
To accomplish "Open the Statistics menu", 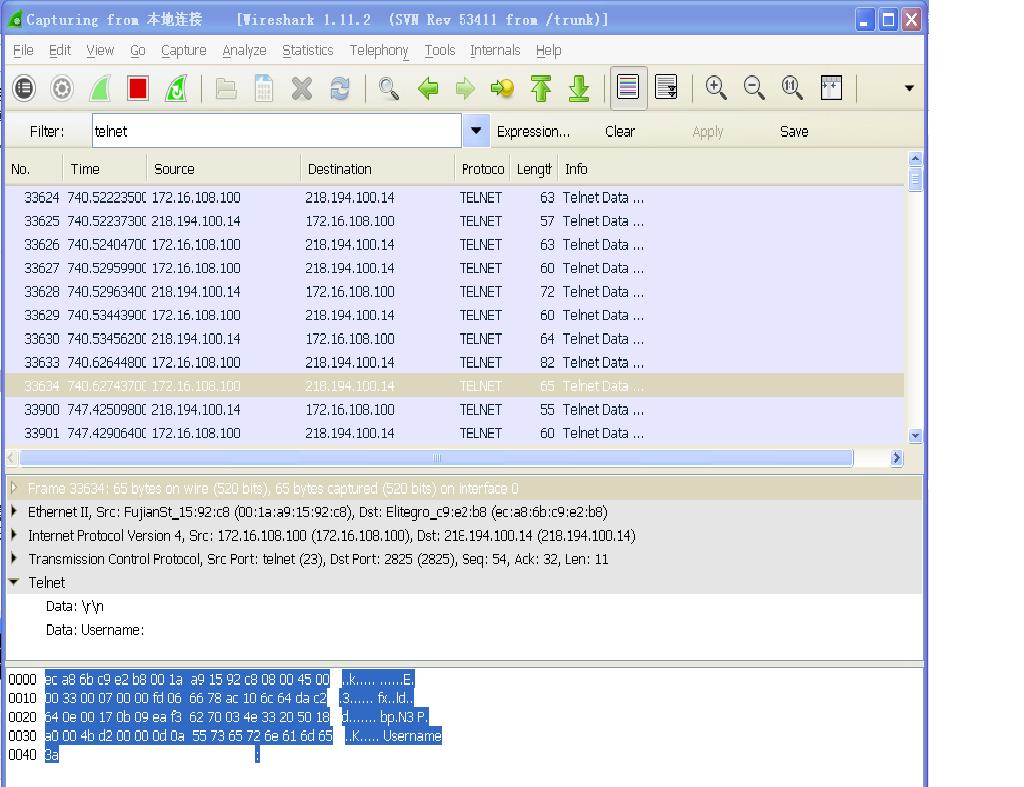I will [x=308, y=50].
